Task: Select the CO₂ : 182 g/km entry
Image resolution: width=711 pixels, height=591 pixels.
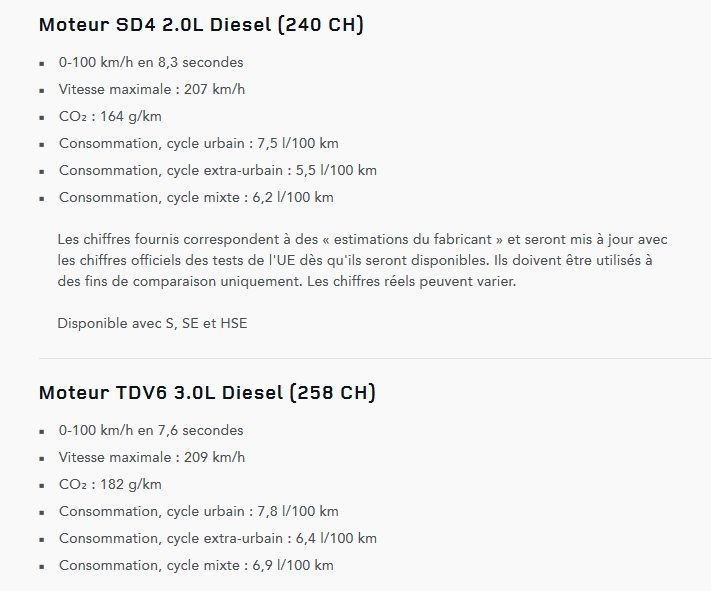Action: point(110,484)
